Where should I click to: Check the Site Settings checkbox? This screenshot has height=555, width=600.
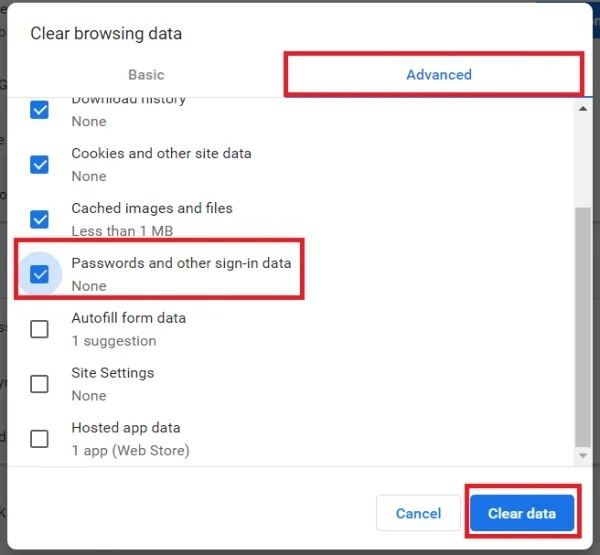(x=39, y=384)
